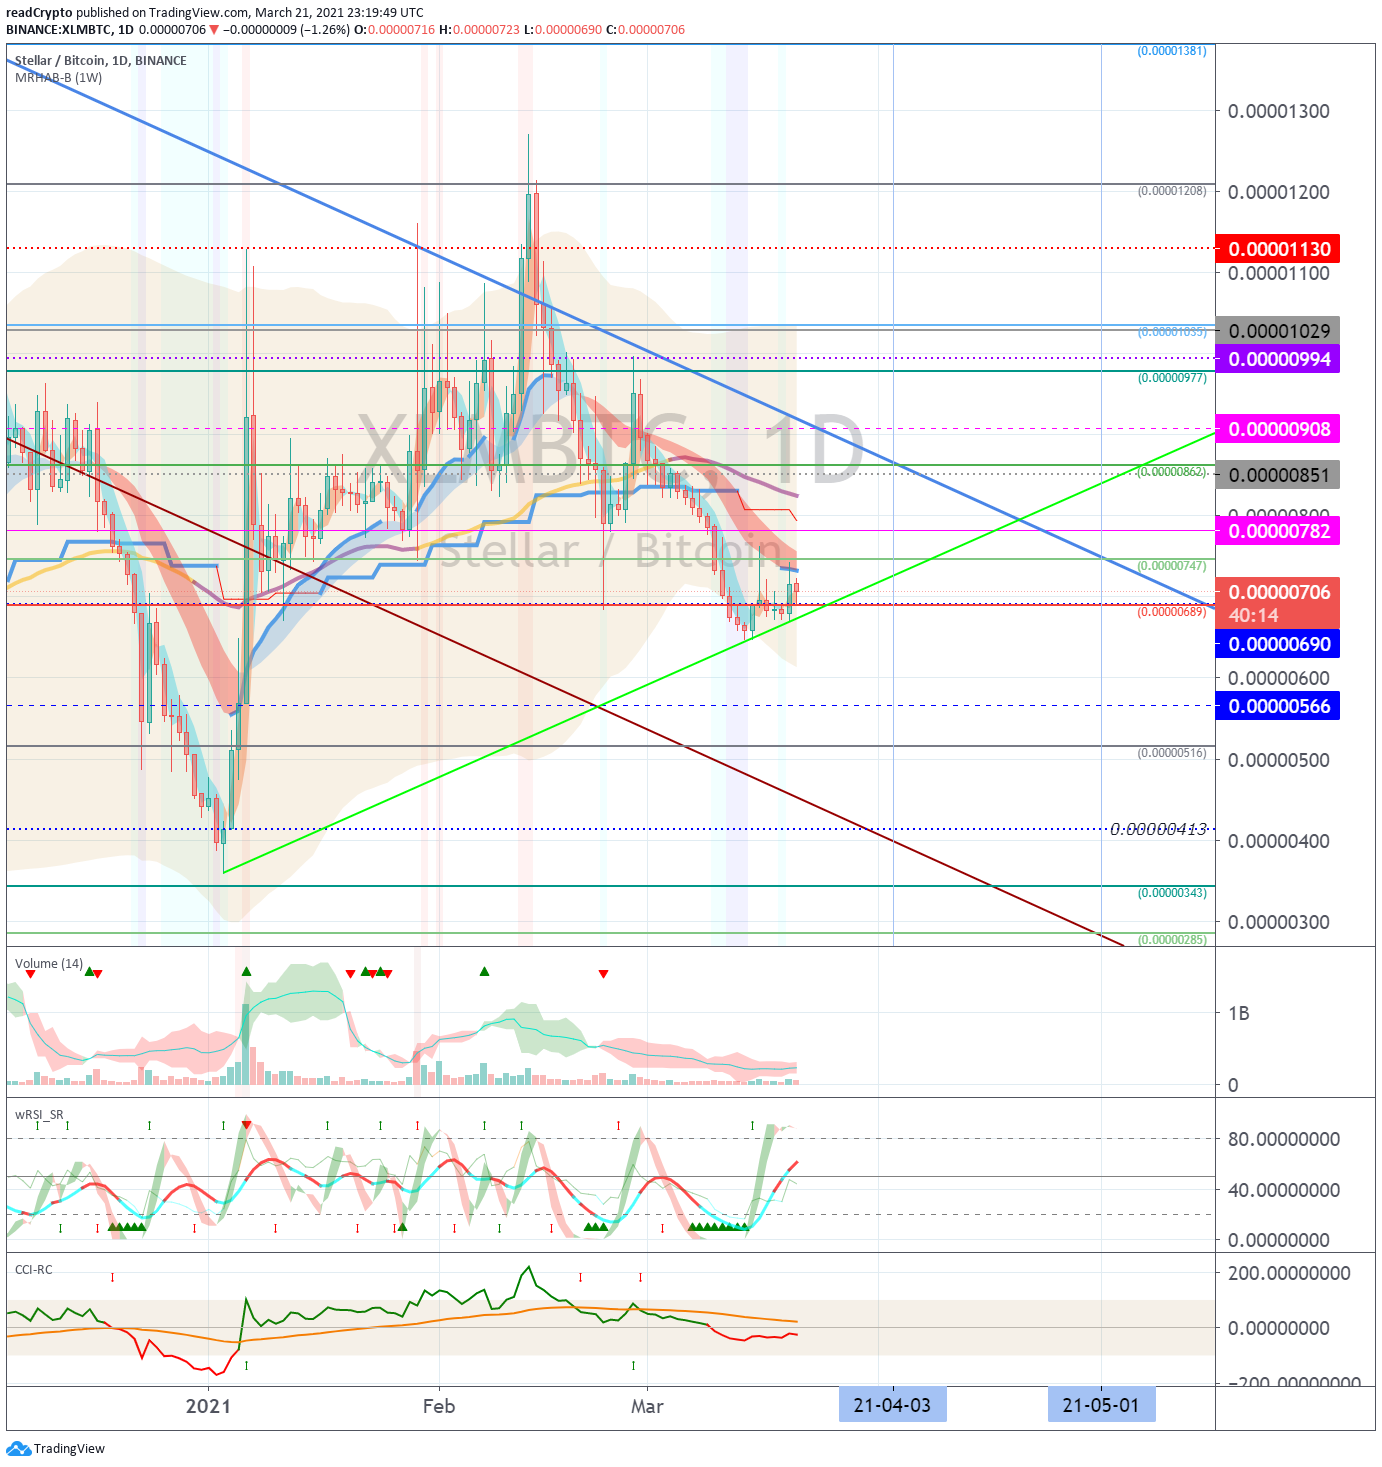1382x1467 pixels.
Task: Click the Stellar / Bitcoin, 1D, BINANCE title
Action: click(x=101, y=60)
